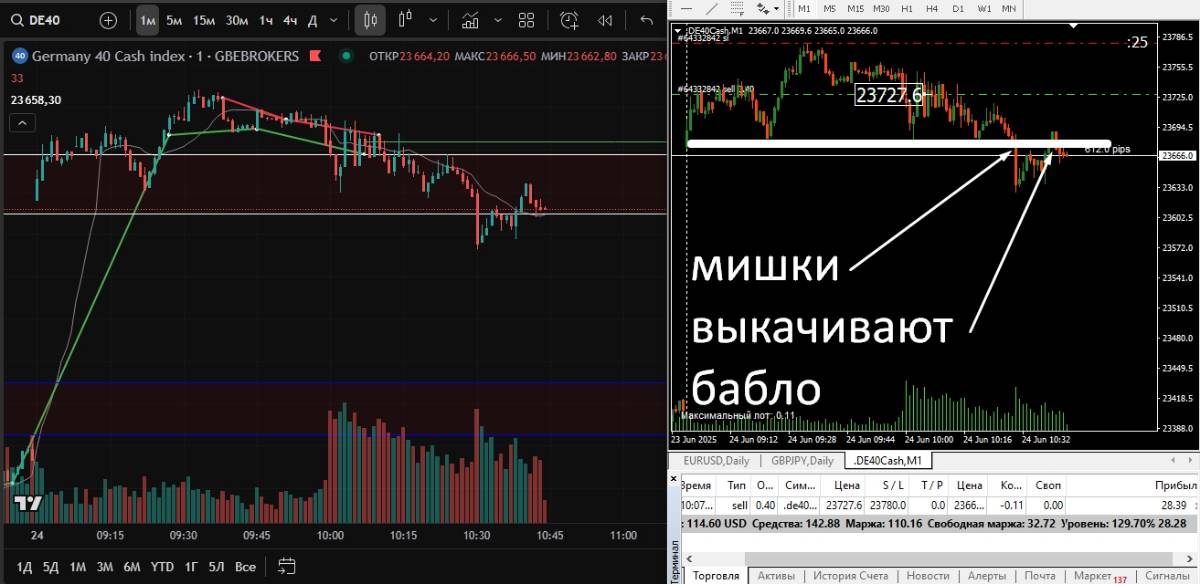Select the 1Д date range

pyautogui.click(x=25, y=566)
